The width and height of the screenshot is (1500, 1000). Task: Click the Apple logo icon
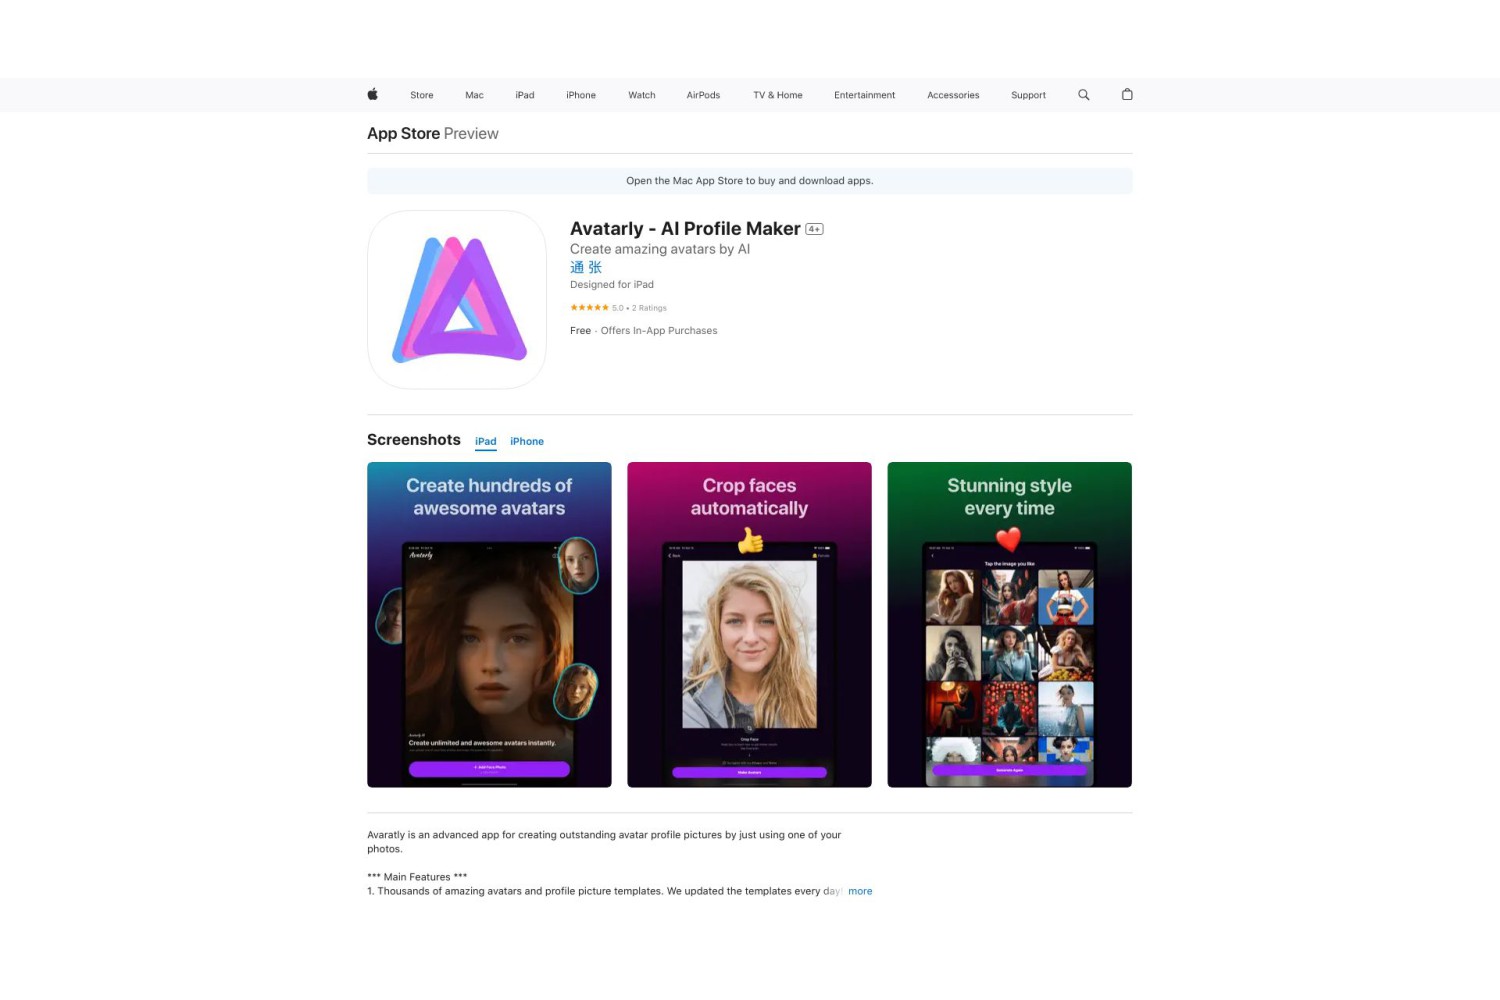point(372,95)
